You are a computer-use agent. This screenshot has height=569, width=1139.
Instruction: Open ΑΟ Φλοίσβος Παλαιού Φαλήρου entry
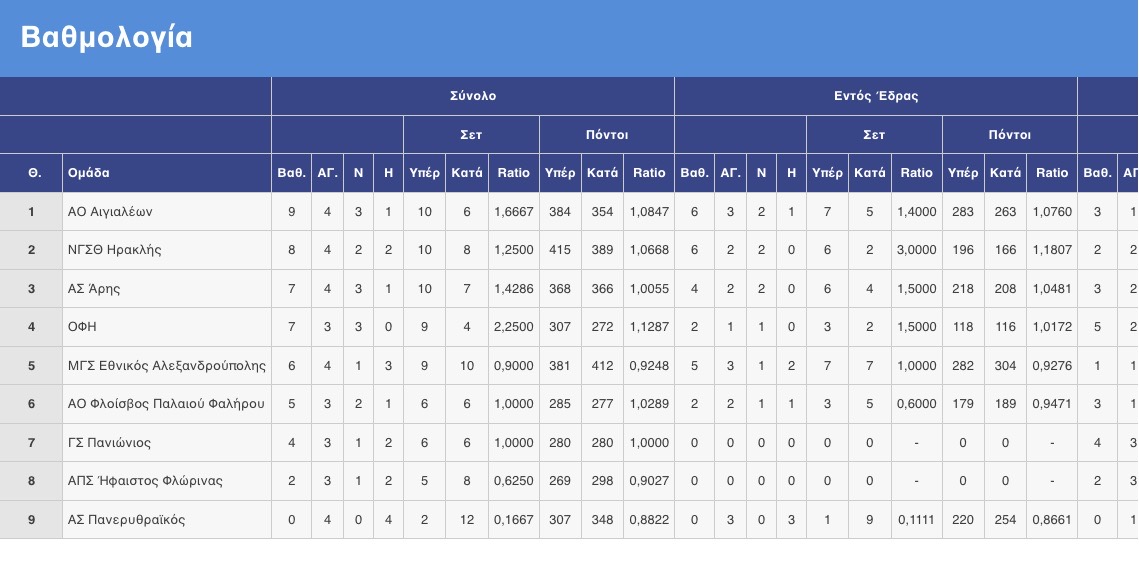tap(166, 404)
